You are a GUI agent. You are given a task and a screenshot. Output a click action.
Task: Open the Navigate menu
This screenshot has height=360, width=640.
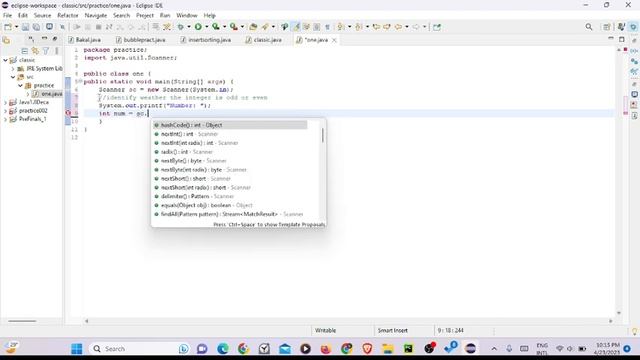(96, 16)
